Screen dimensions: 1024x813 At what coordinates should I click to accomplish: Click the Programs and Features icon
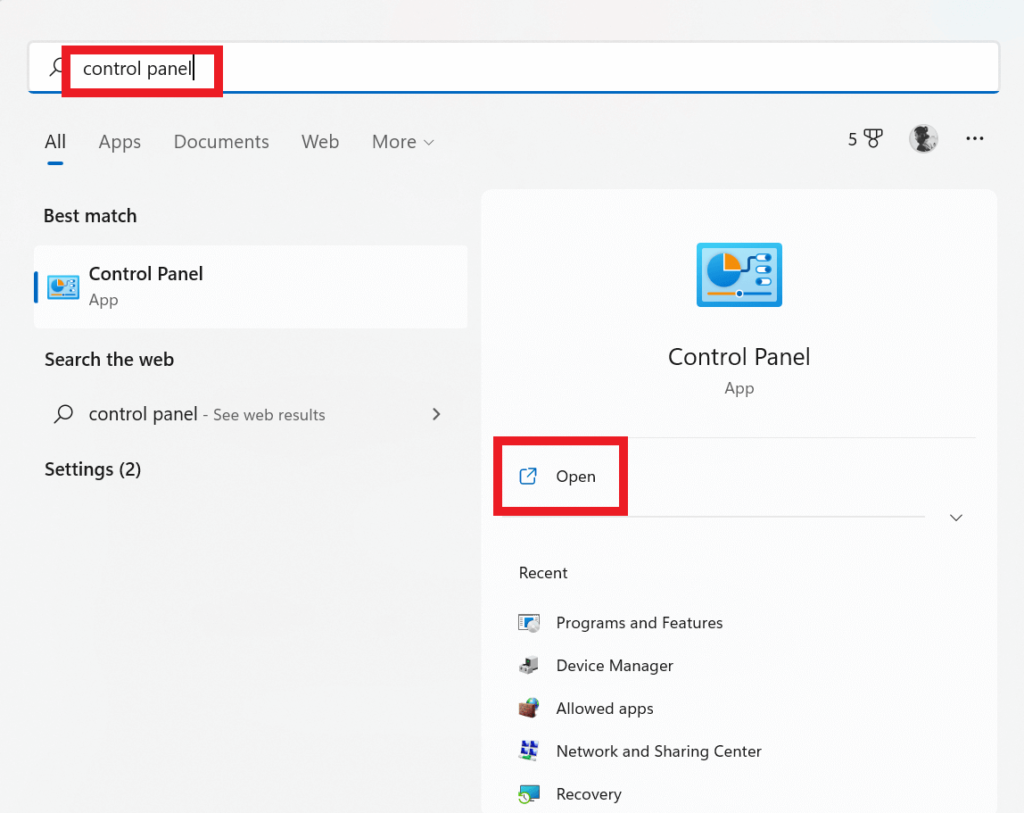pos(529,623)
